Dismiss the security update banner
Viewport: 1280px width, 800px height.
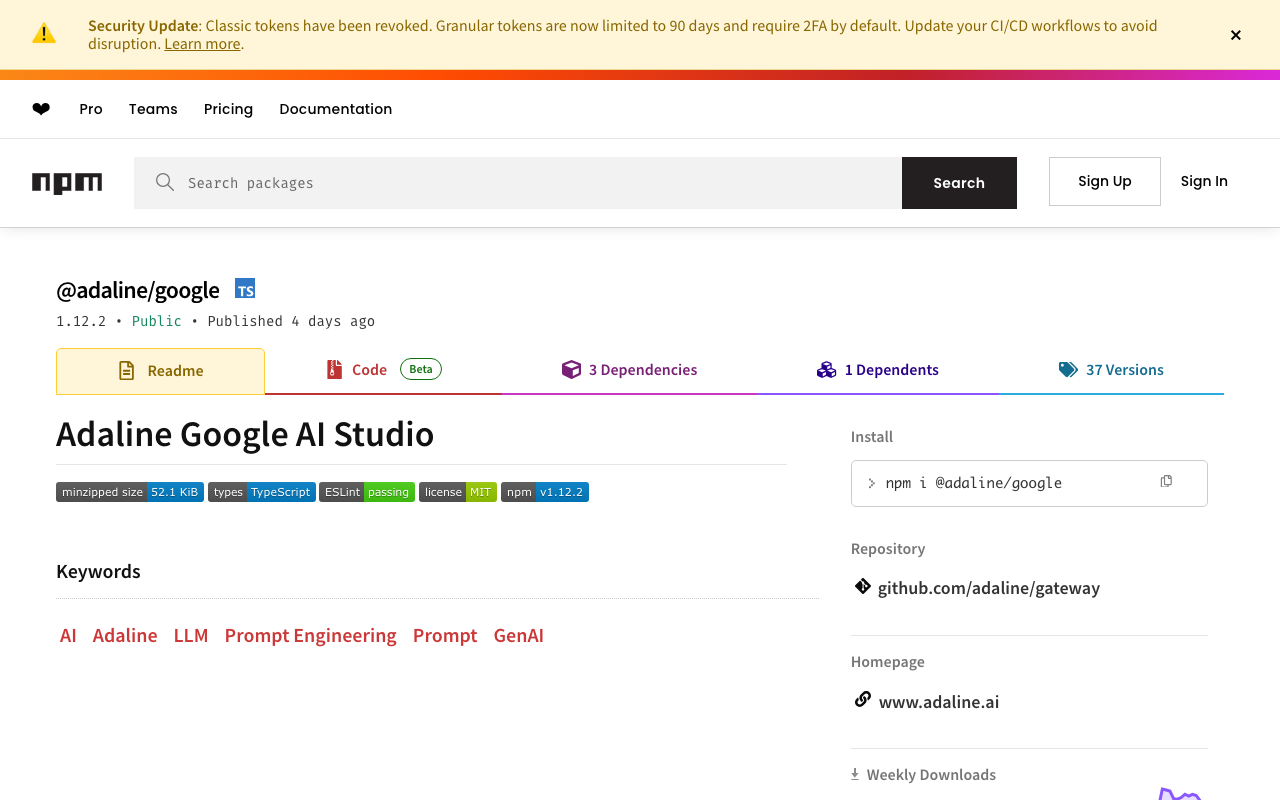pyautogui.click(x=1236, y=35)
